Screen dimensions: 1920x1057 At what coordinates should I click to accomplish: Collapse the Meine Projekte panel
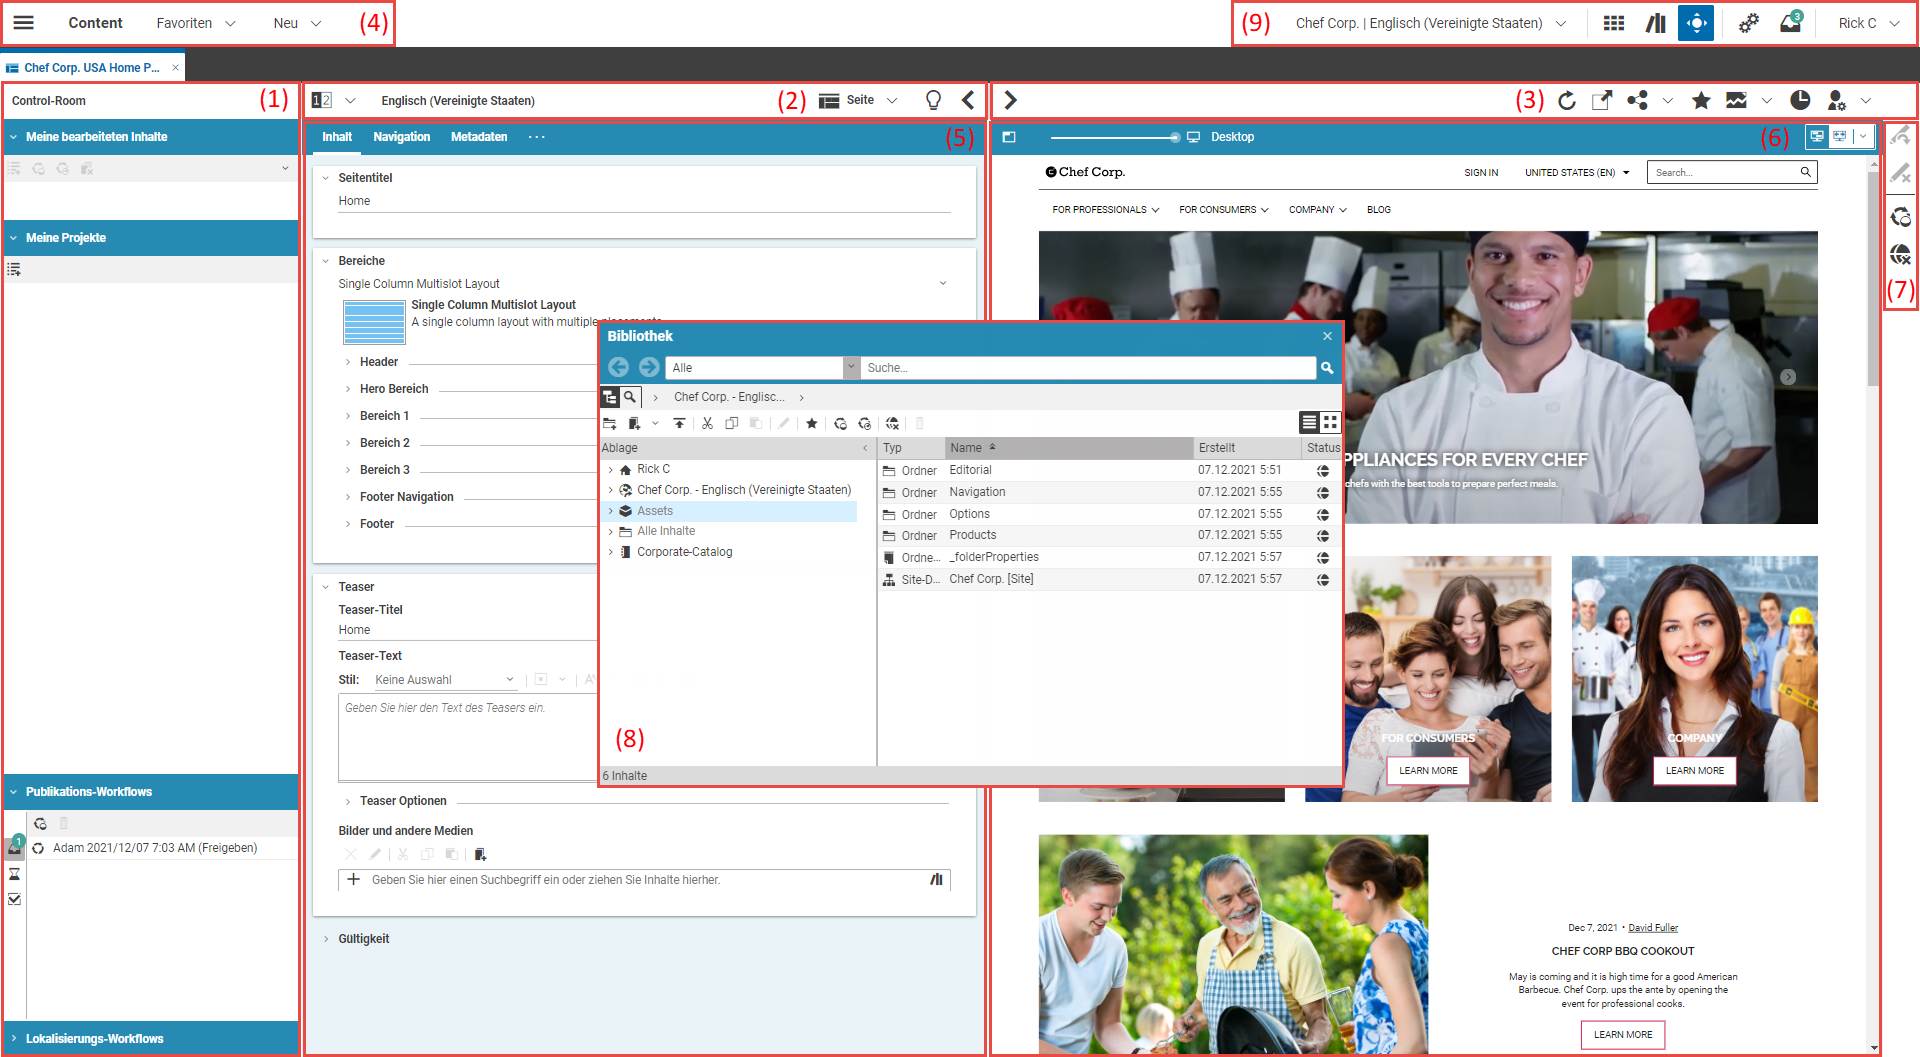[14, 238]
